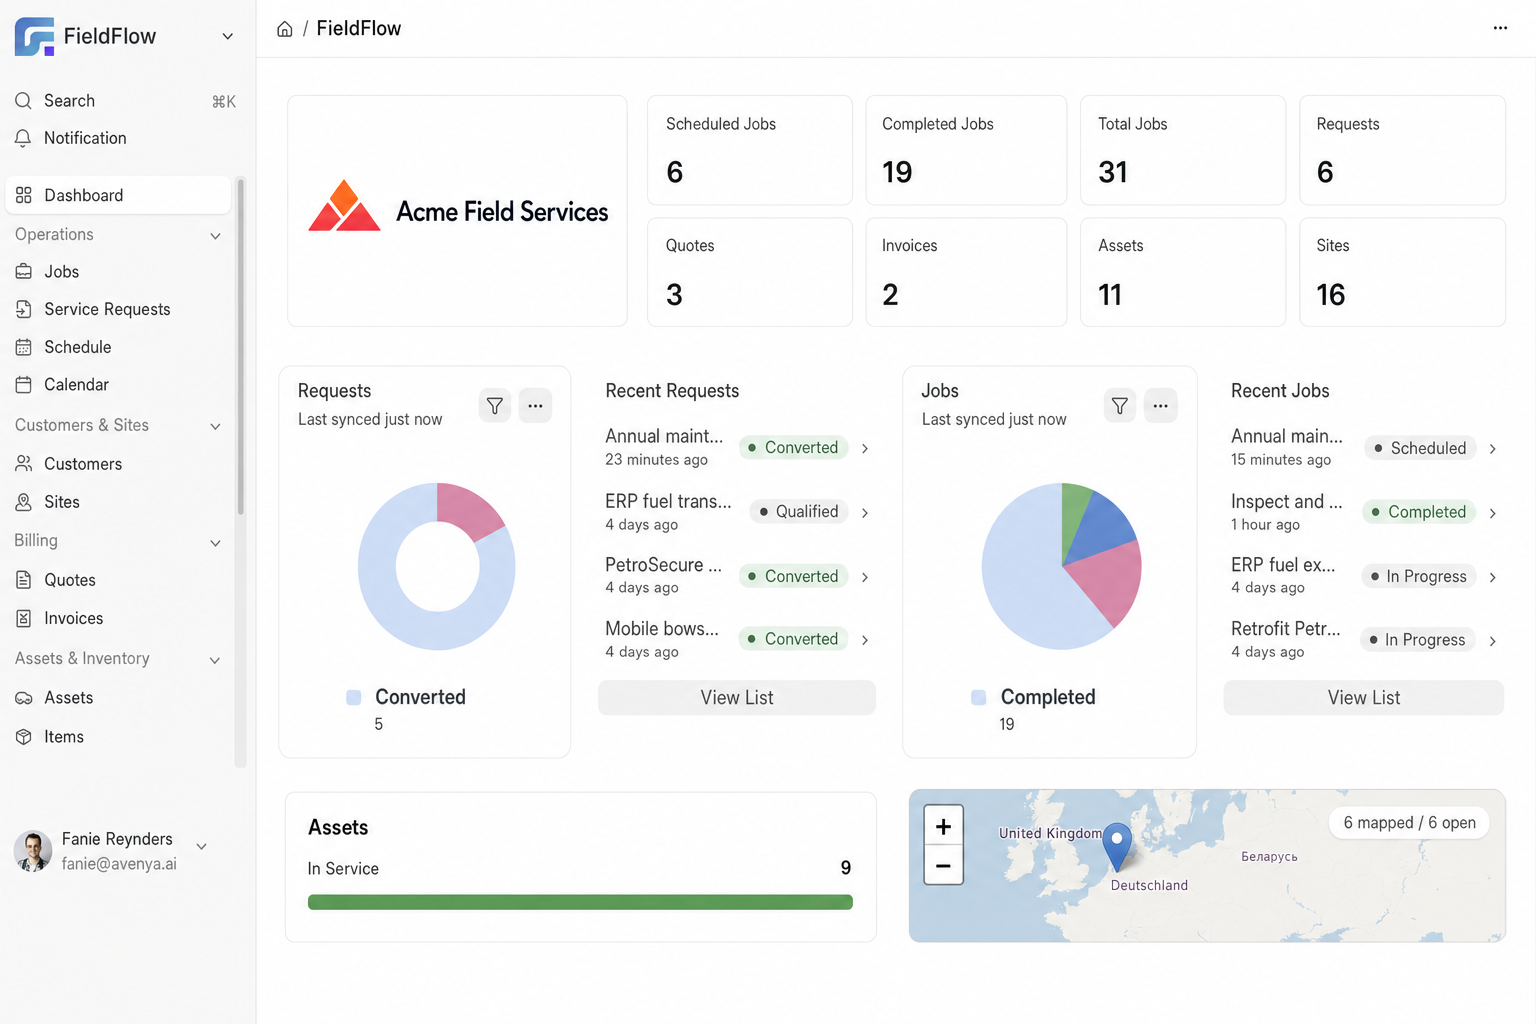Image resolution: width=1536 pixels, height=1024 pixels.
Task: Click the Items box icon
Action: pos(23,737)
